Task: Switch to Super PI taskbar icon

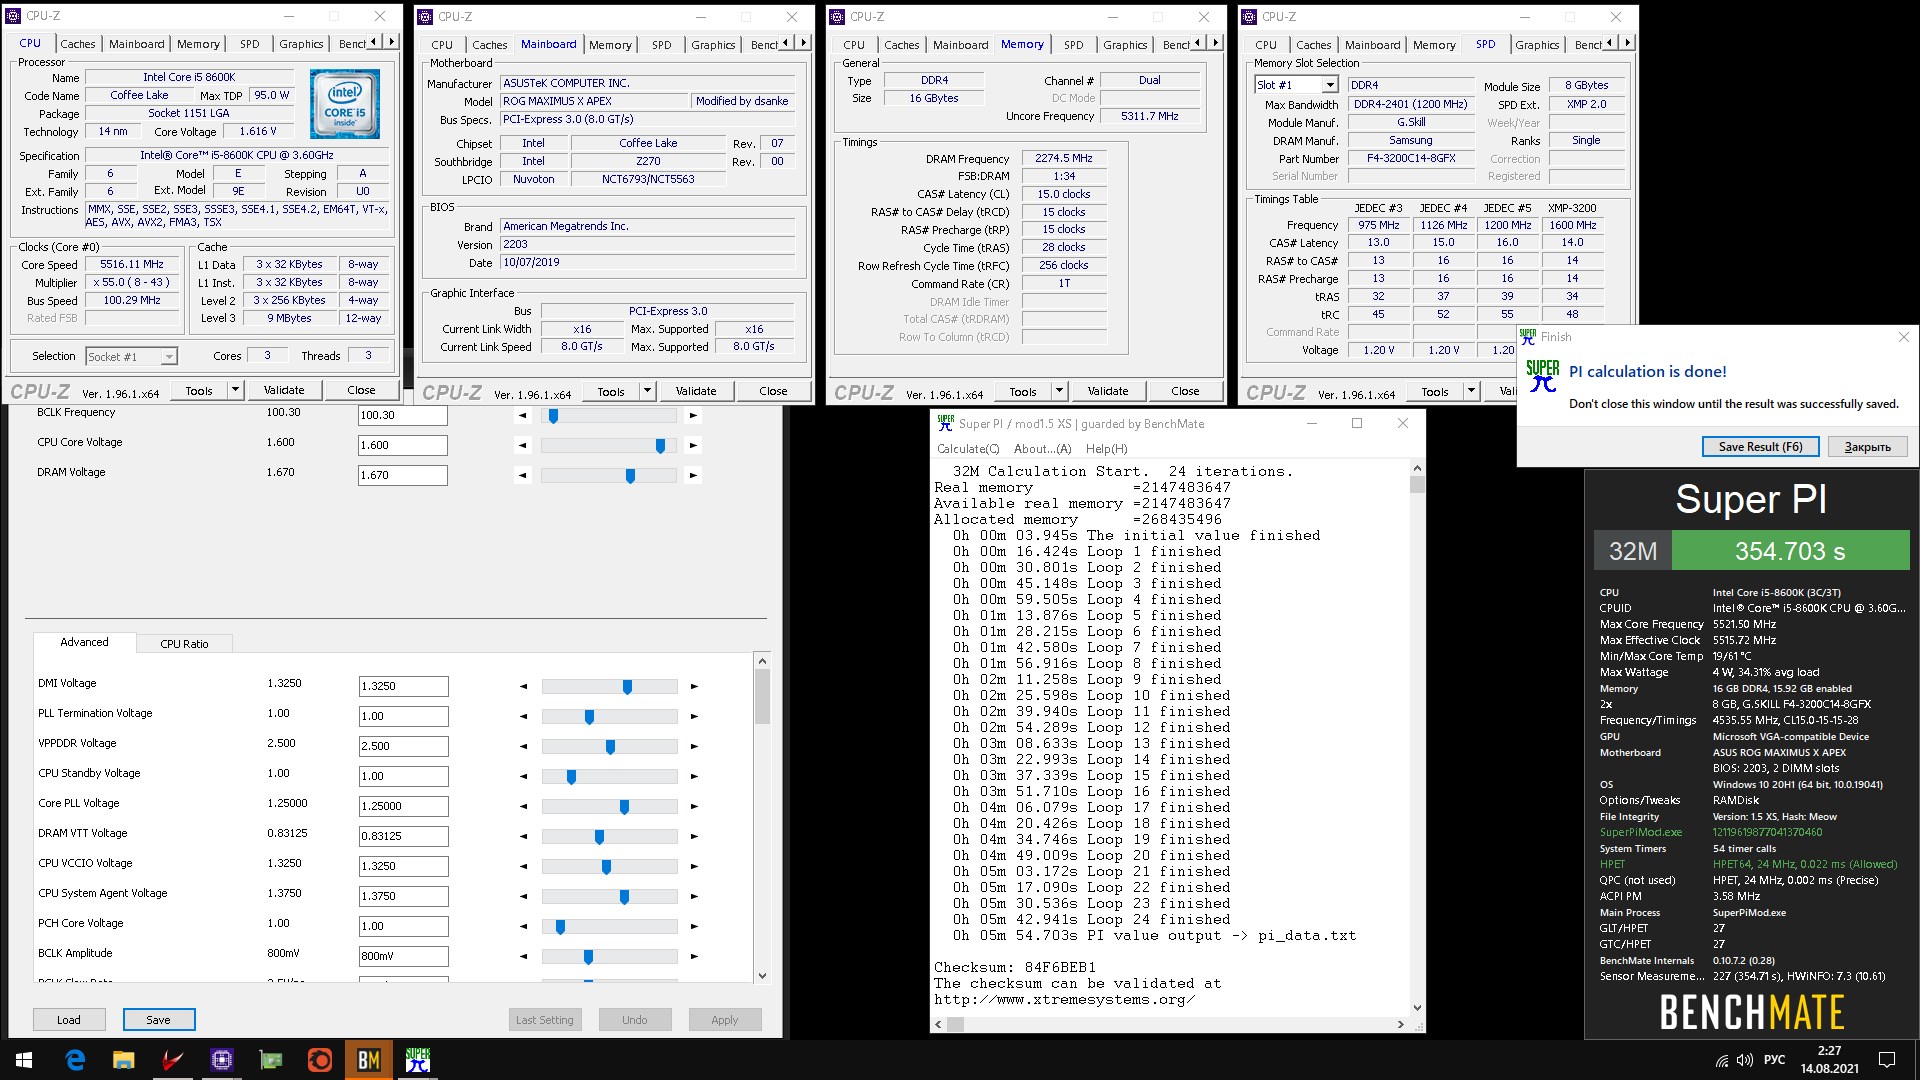Action: click(x=417, y=1060)
